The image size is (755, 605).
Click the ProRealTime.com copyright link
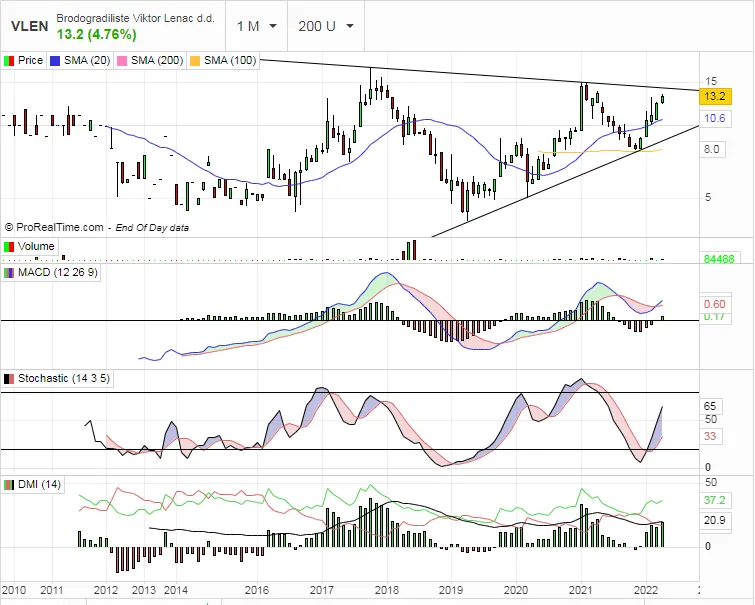(x=60, y=228)
